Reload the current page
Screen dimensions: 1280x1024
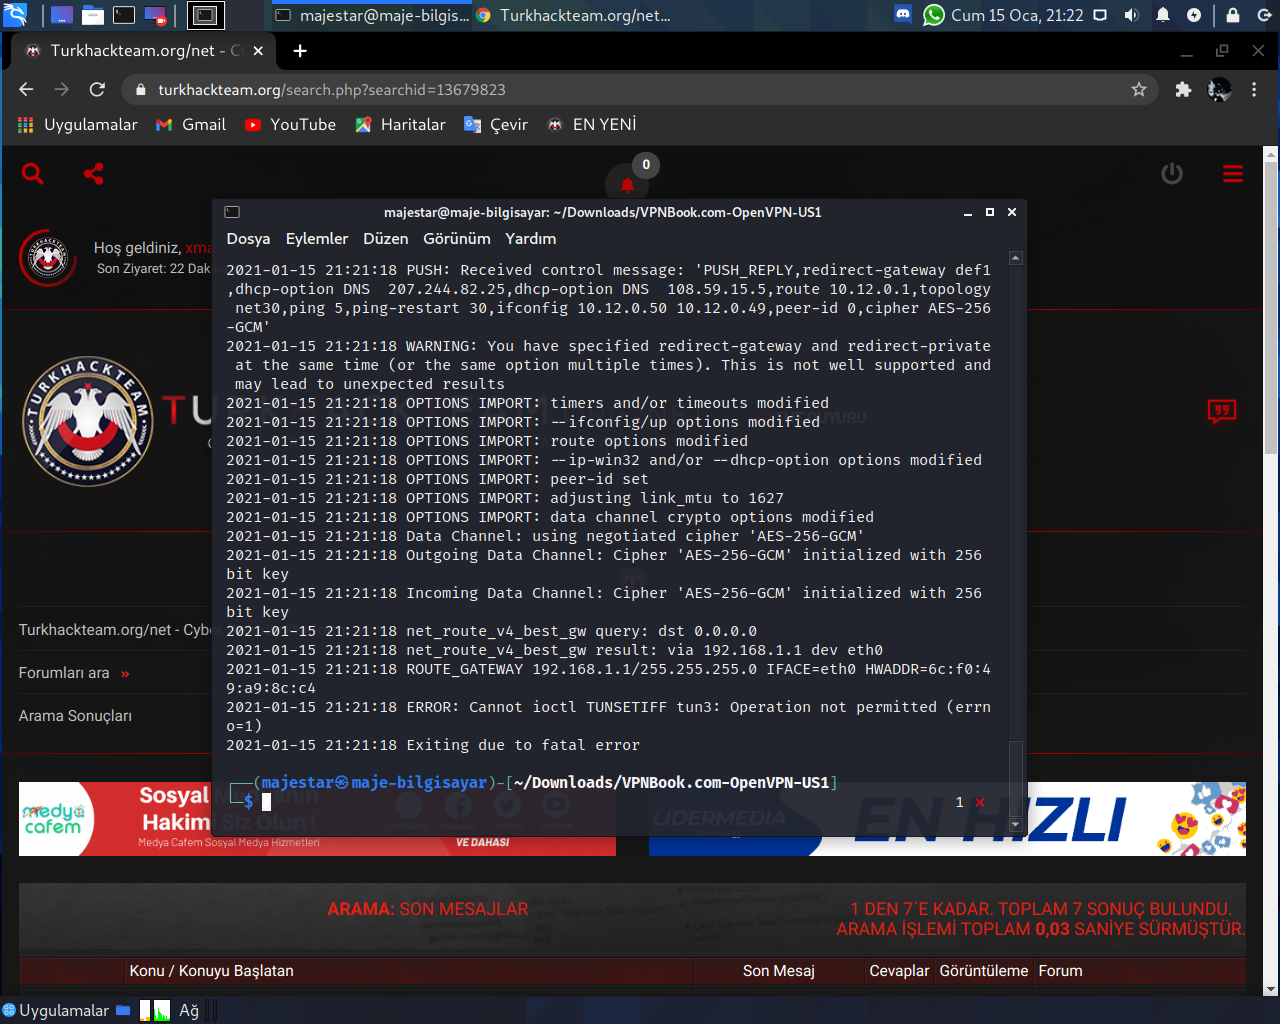click(97, 89)
